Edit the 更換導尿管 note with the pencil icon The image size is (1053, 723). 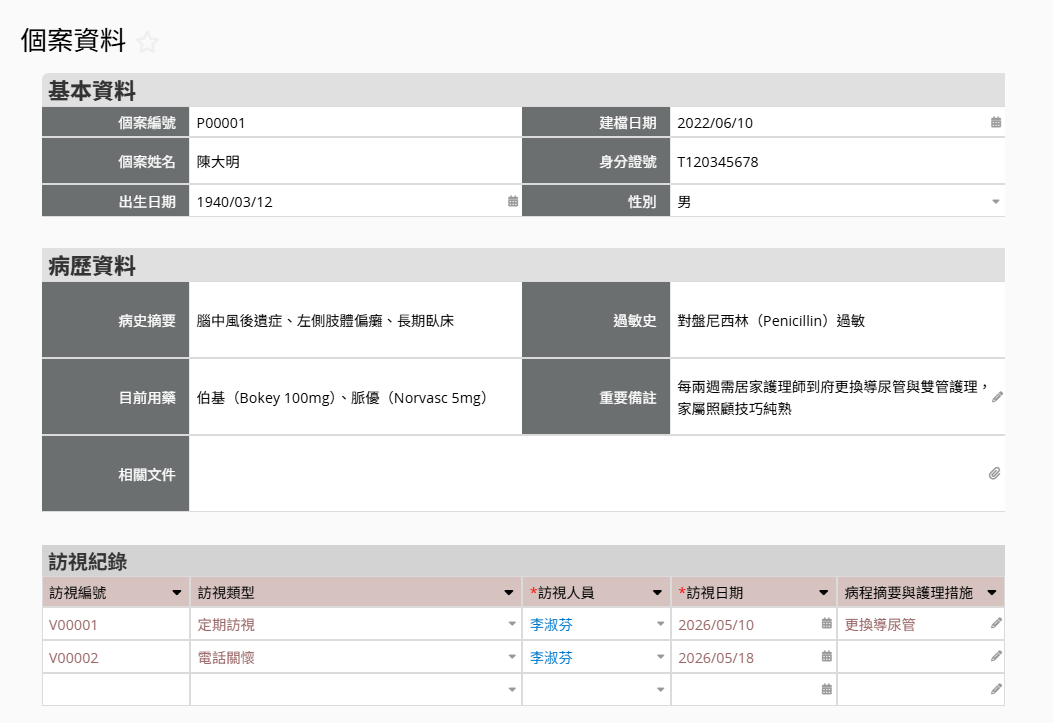(997, 624)
